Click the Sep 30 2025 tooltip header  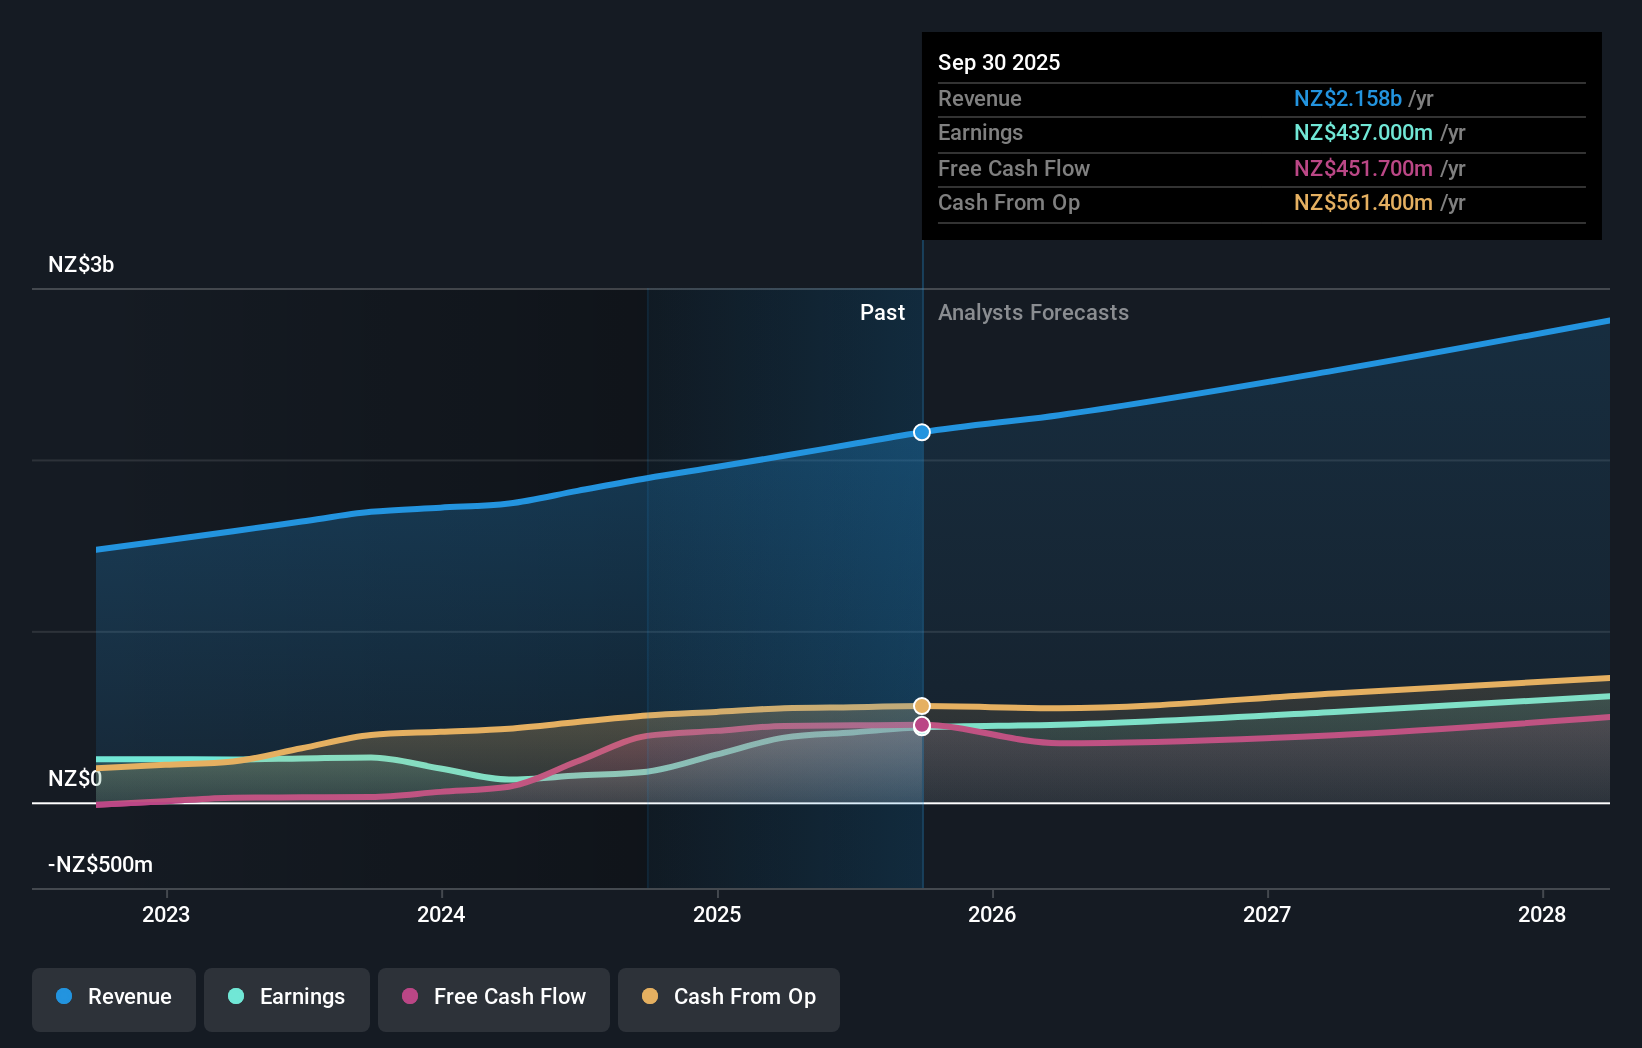tap(999, 62)
